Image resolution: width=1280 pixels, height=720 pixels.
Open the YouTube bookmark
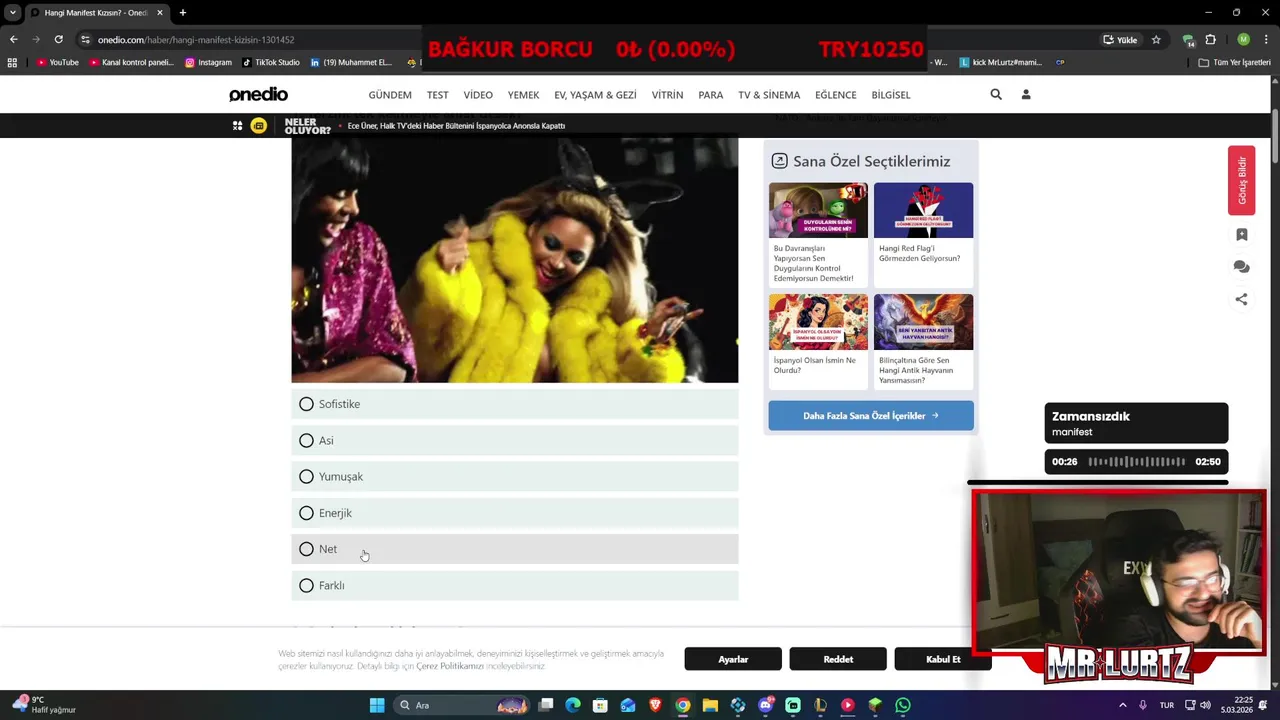[x=57, y=62]
